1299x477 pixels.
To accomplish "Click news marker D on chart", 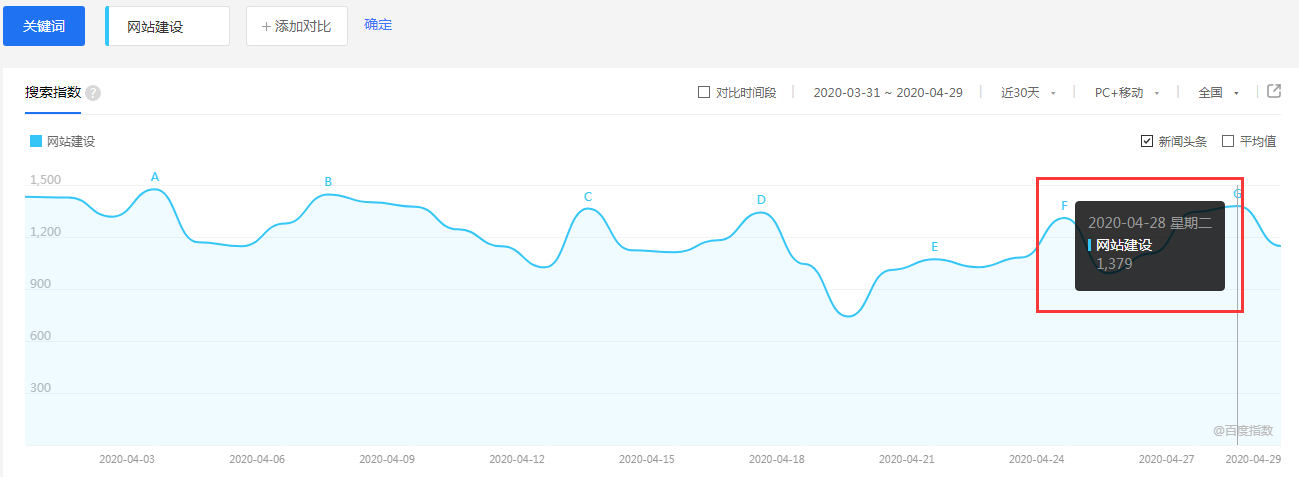I will 761,200.
